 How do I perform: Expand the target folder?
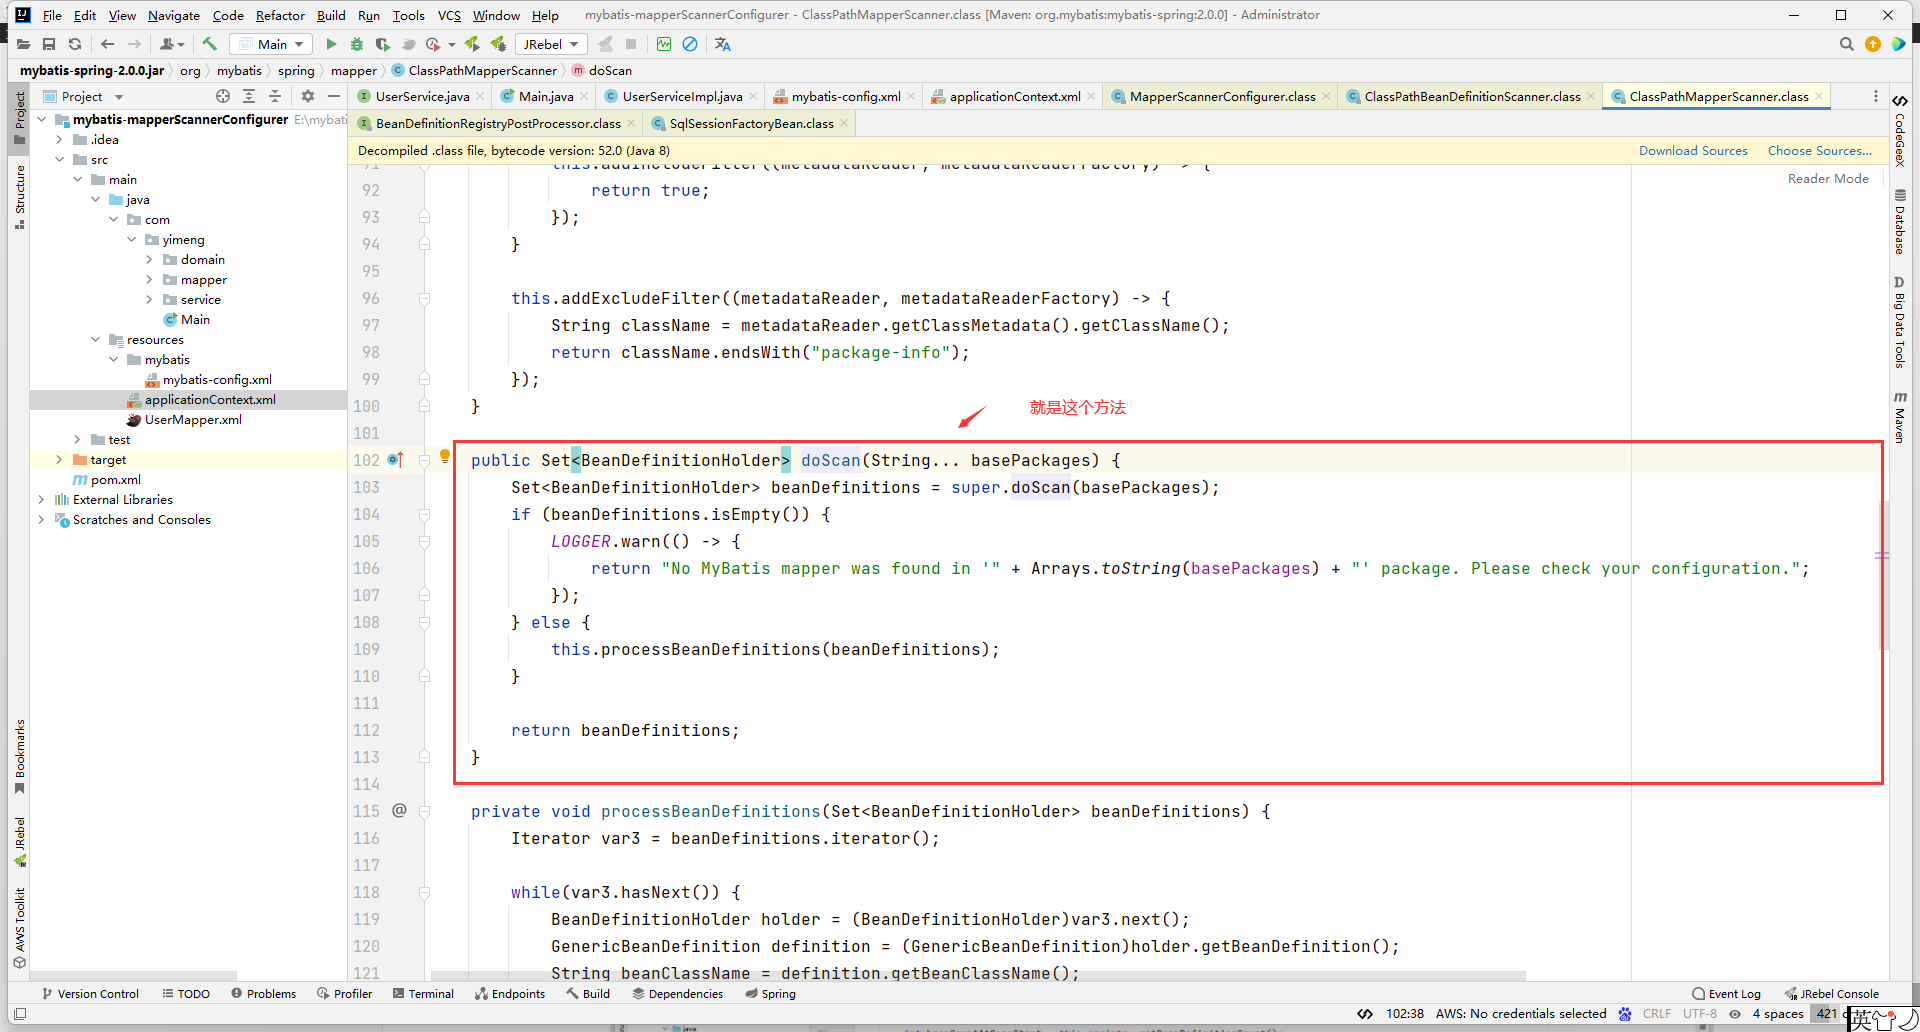(x=60, y=460)
